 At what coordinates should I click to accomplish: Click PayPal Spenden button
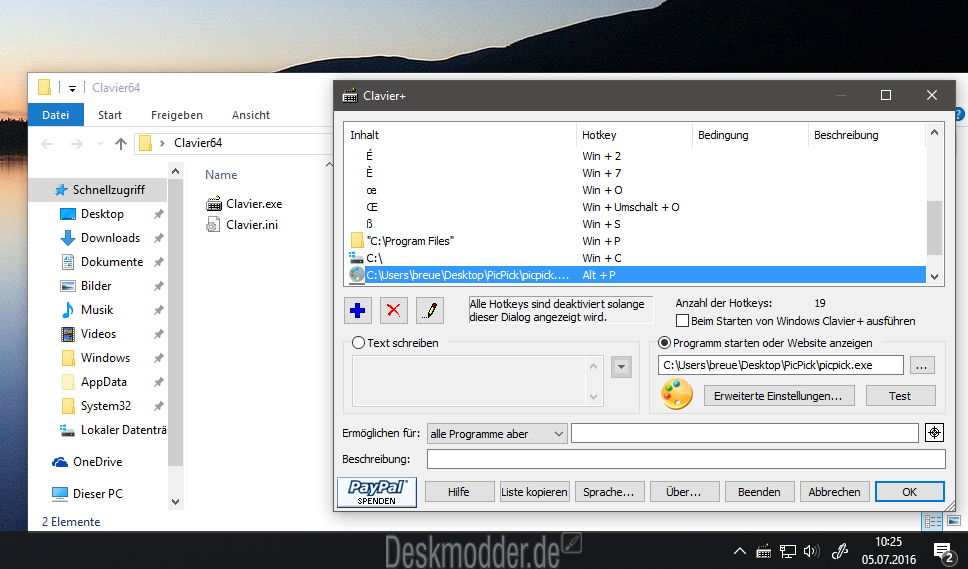[377, 492]
